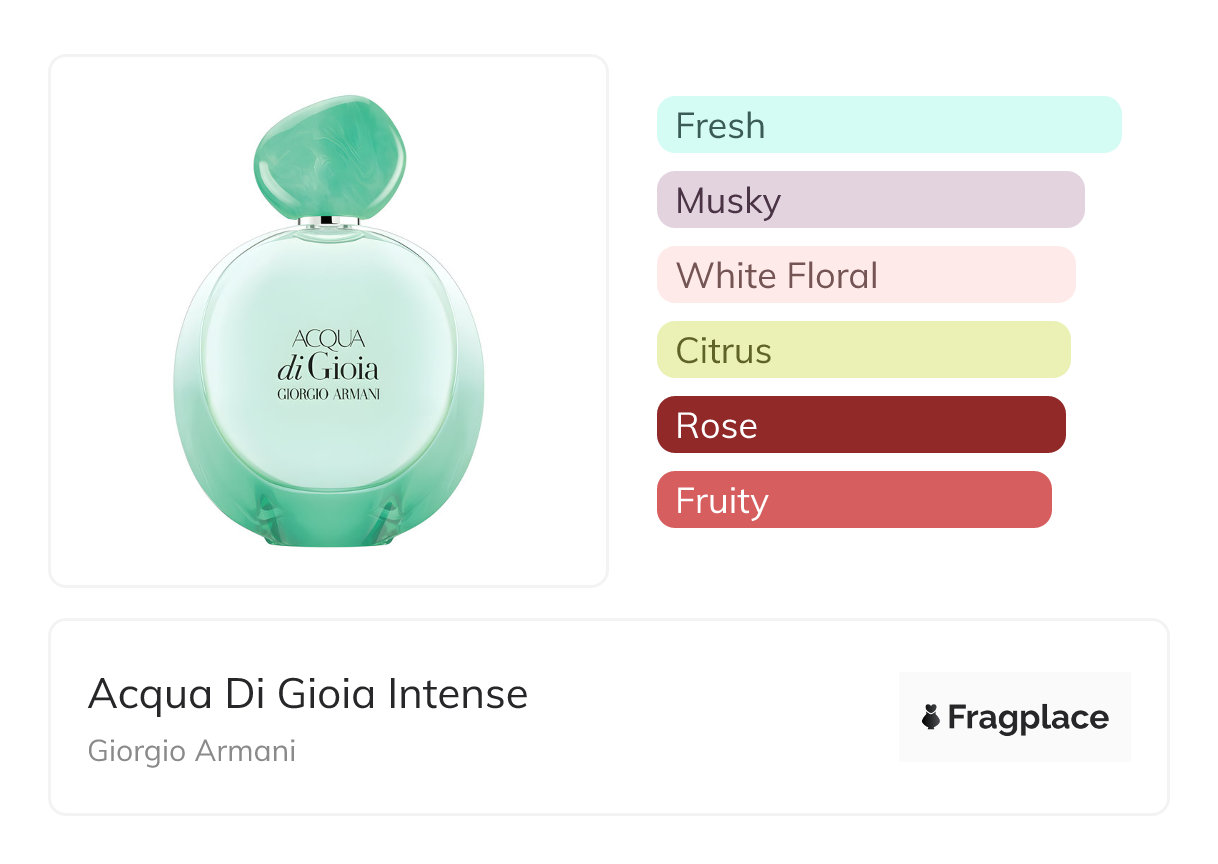Choose the White Floral accord bar
The width and height of the screenshot is (1218, 864).
(865, 275)
